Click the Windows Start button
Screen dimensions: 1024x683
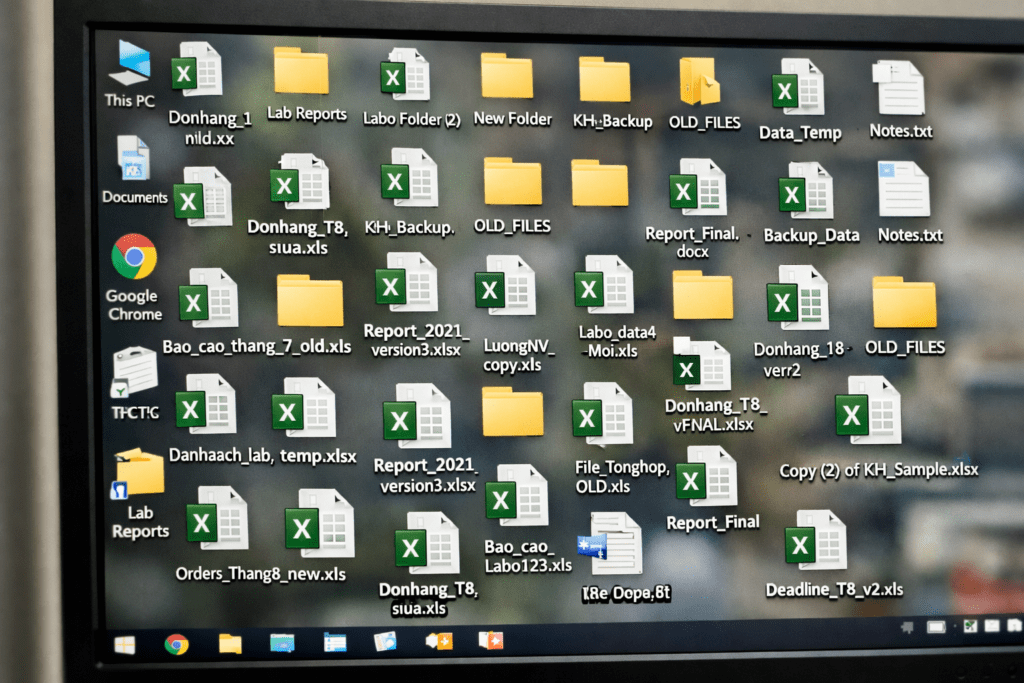125,644
